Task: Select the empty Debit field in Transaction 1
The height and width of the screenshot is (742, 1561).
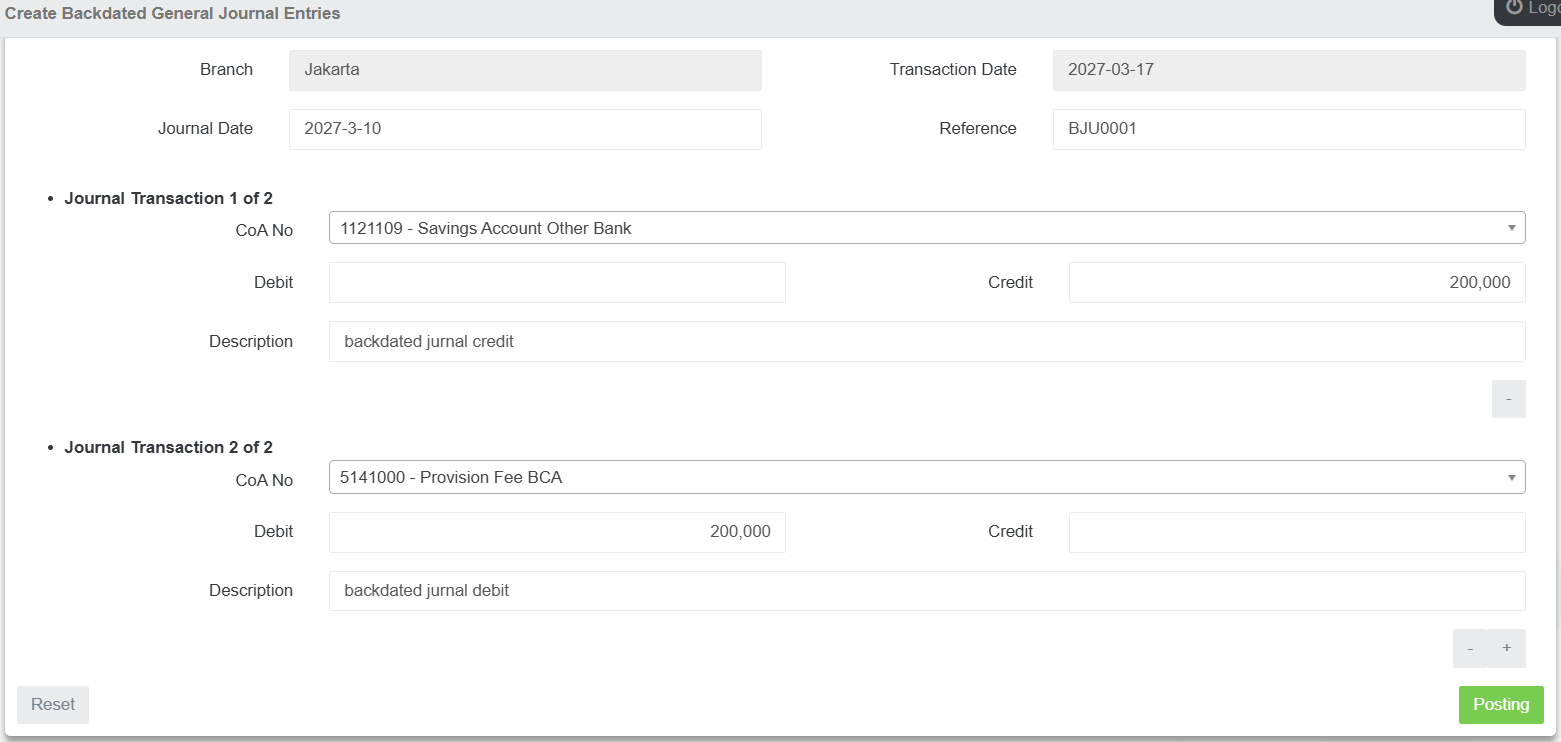Action: 557,282
